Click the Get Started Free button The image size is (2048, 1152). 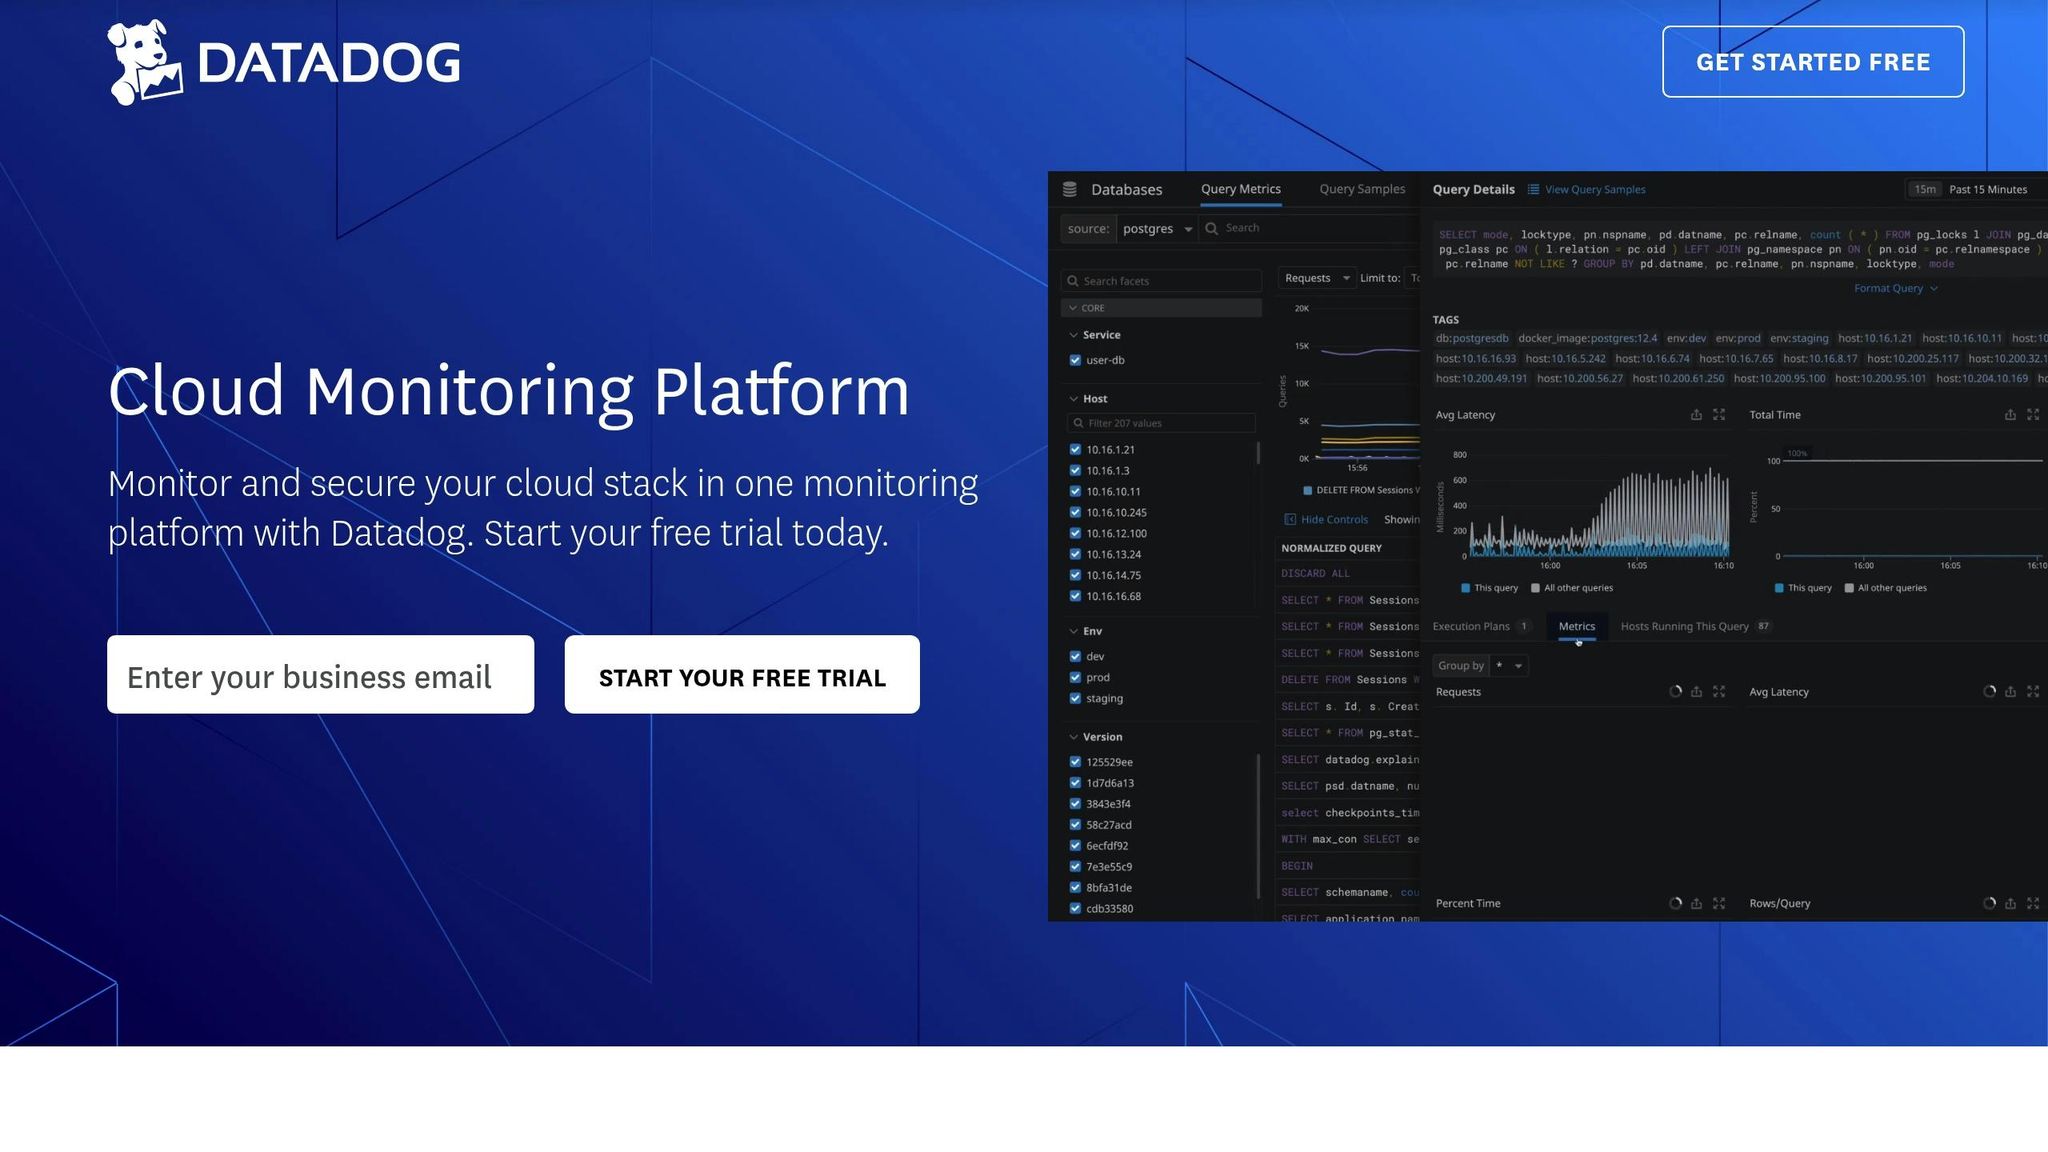(x=1812, y=62)
